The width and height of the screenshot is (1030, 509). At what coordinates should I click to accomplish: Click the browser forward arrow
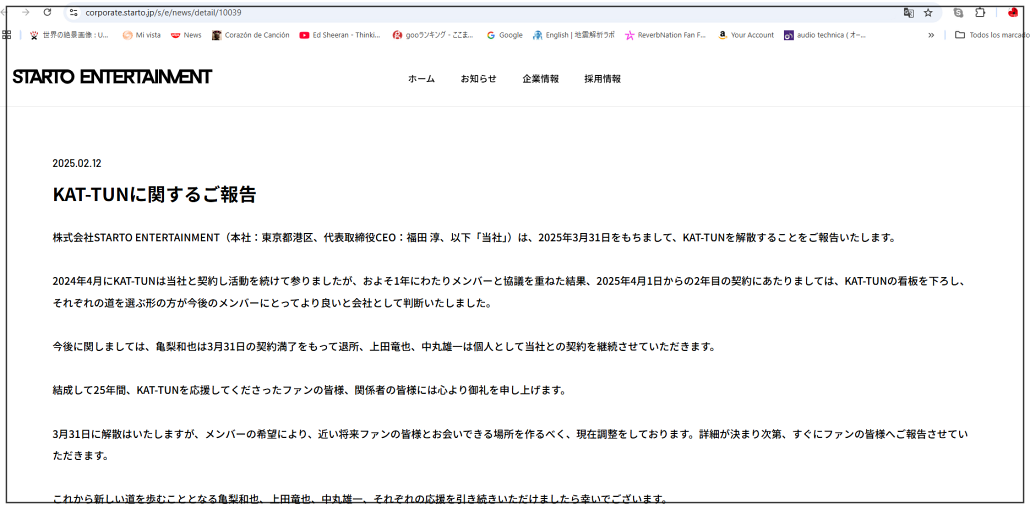(x=26, y=12)
